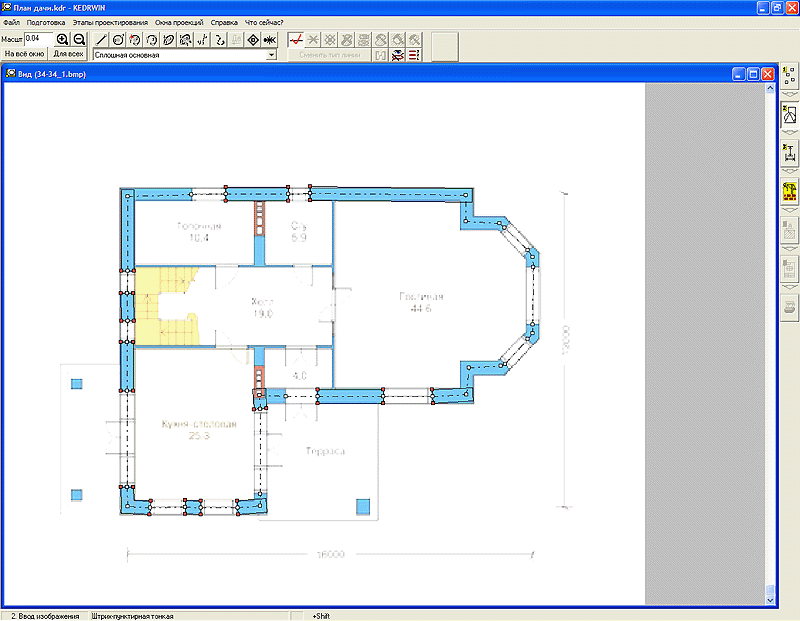Click the Для всех button

click(68, 54)
